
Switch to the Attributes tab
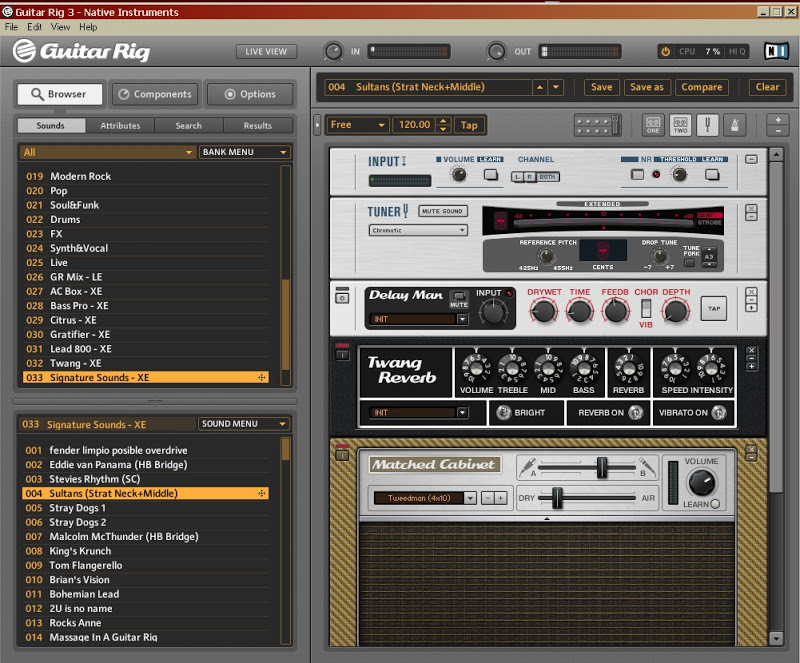point(120,126)
